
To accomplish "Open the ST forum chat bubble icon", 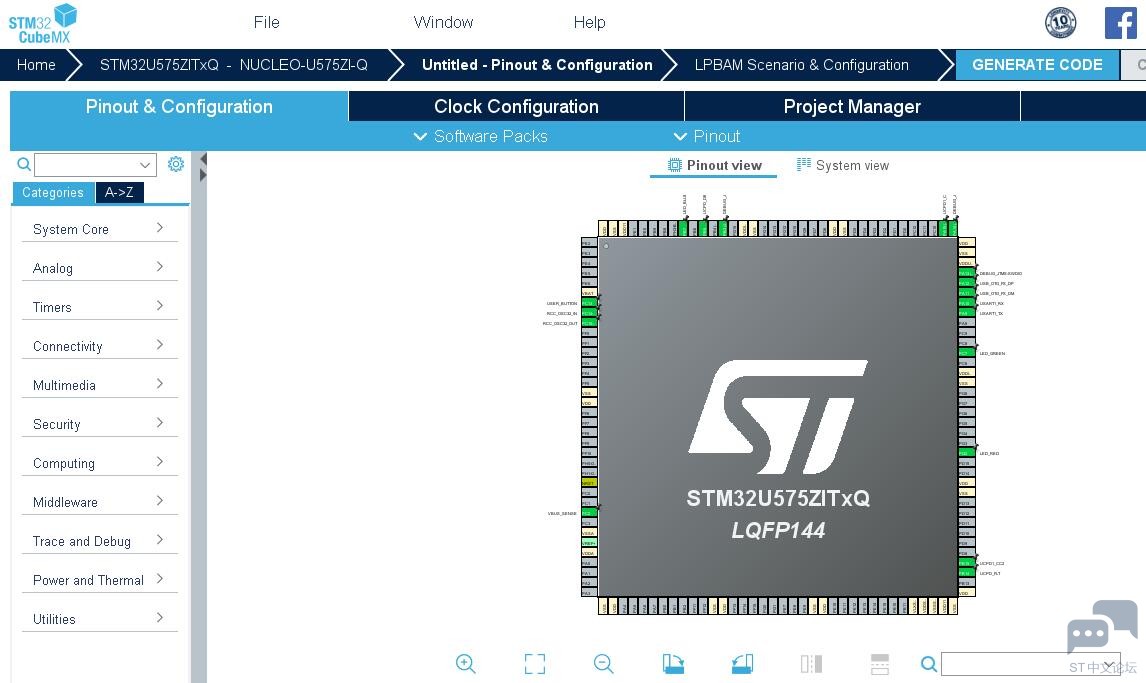I will pyautogui.click(x=1102, y=627).
